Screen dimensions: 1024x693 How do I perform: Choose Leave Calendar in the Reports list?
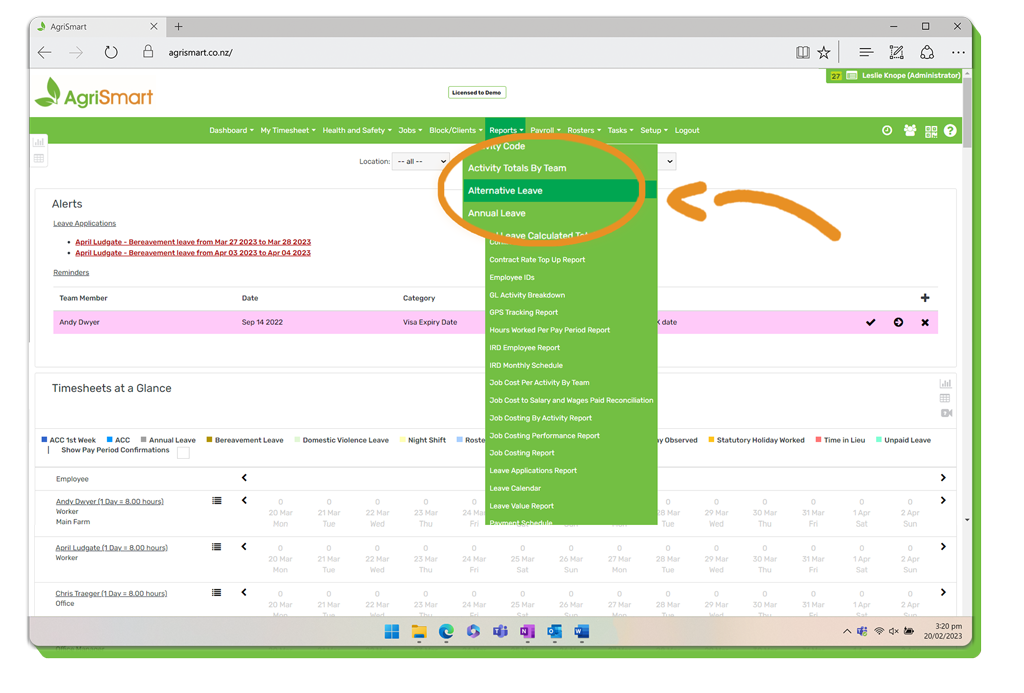pyautogui.click(x=515, y=488)
